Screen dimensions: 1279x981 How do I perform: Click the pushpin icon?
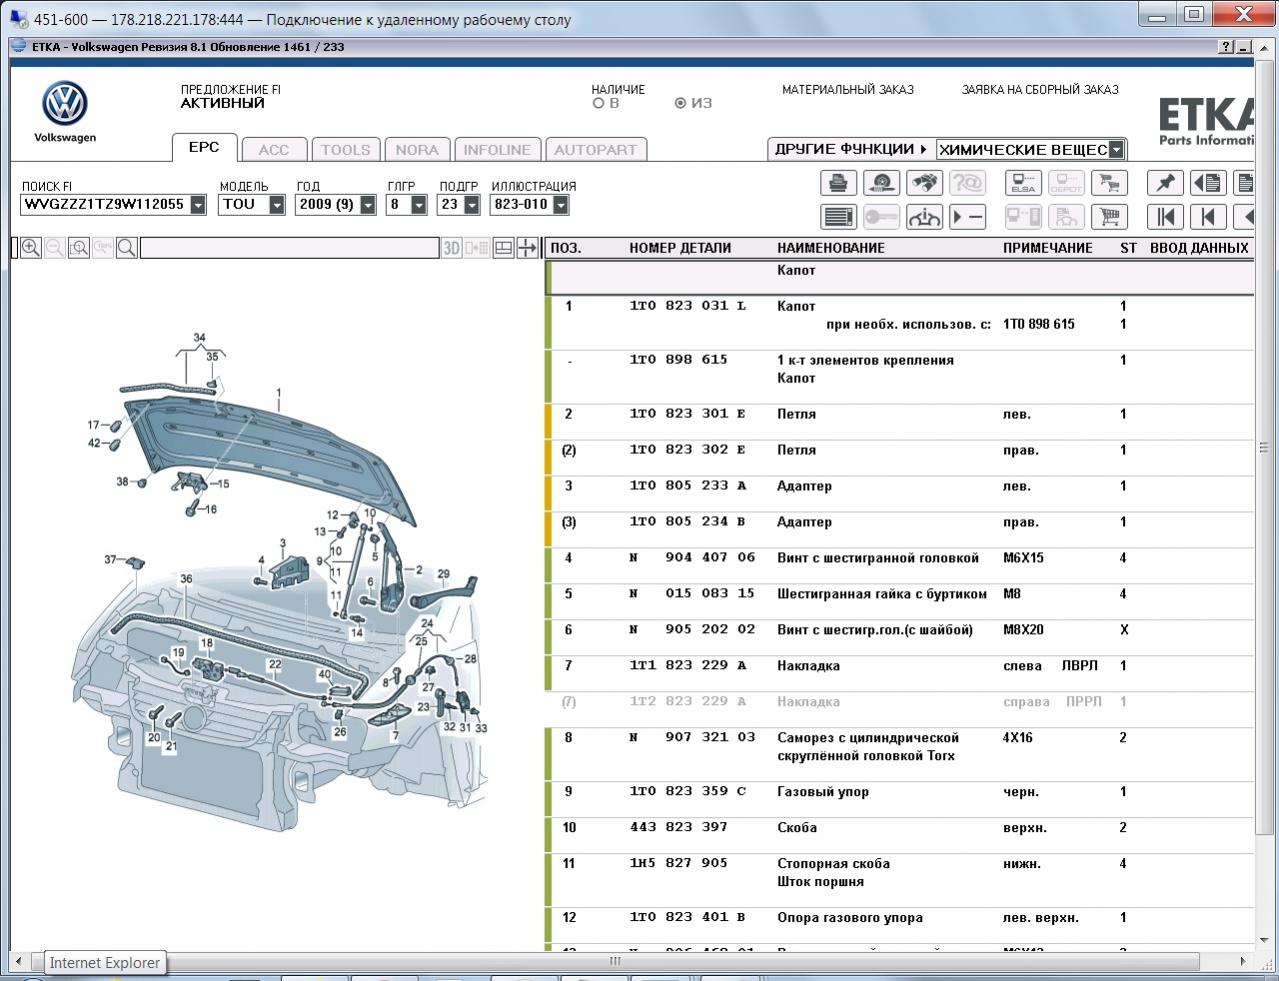(1165, 183)
